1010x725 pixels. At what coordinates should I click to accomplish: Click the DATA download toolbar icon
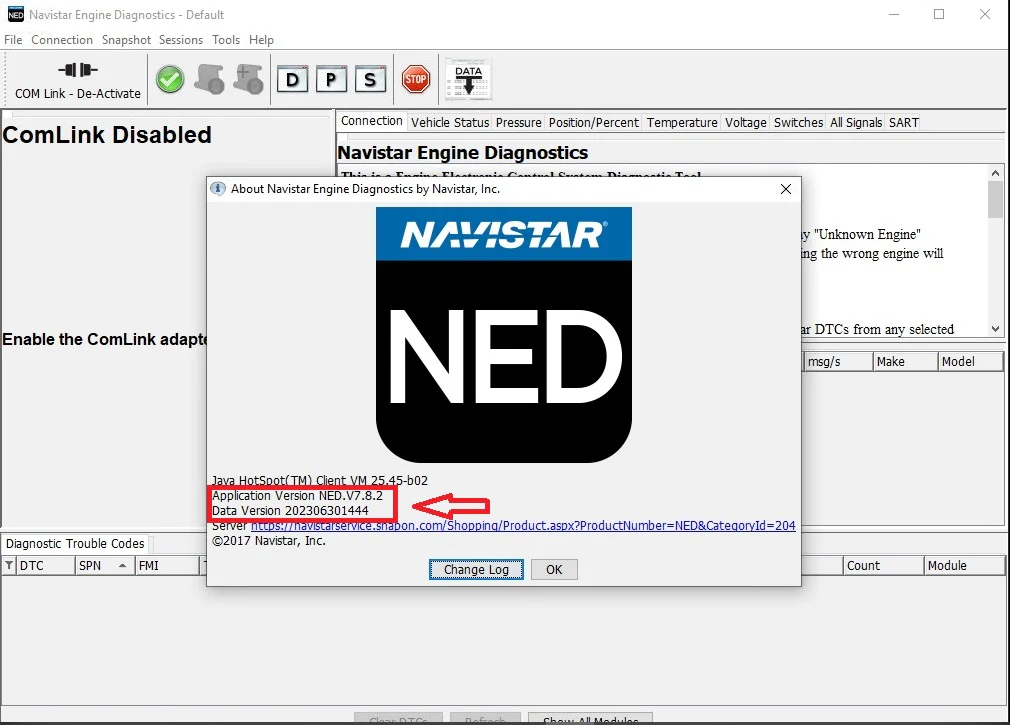tap(468, 80)
